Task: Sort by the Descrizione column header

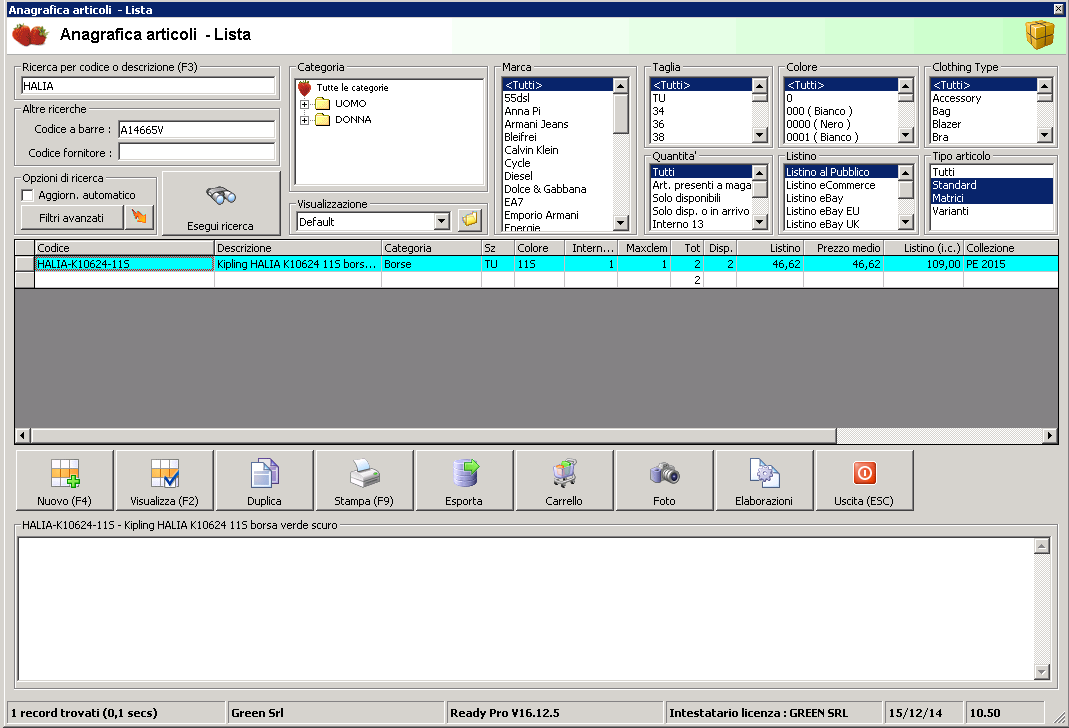Action: point(298,248)
